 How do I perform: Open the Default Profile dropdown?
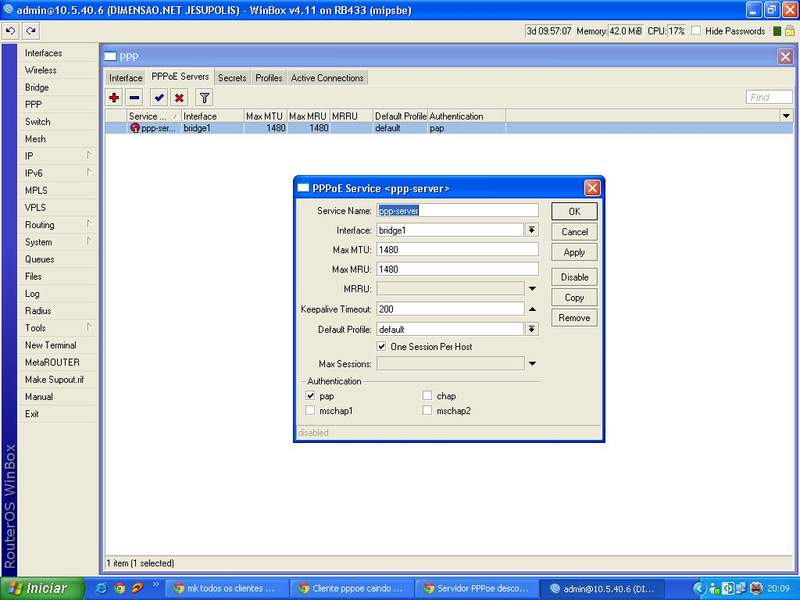(532, 329)
